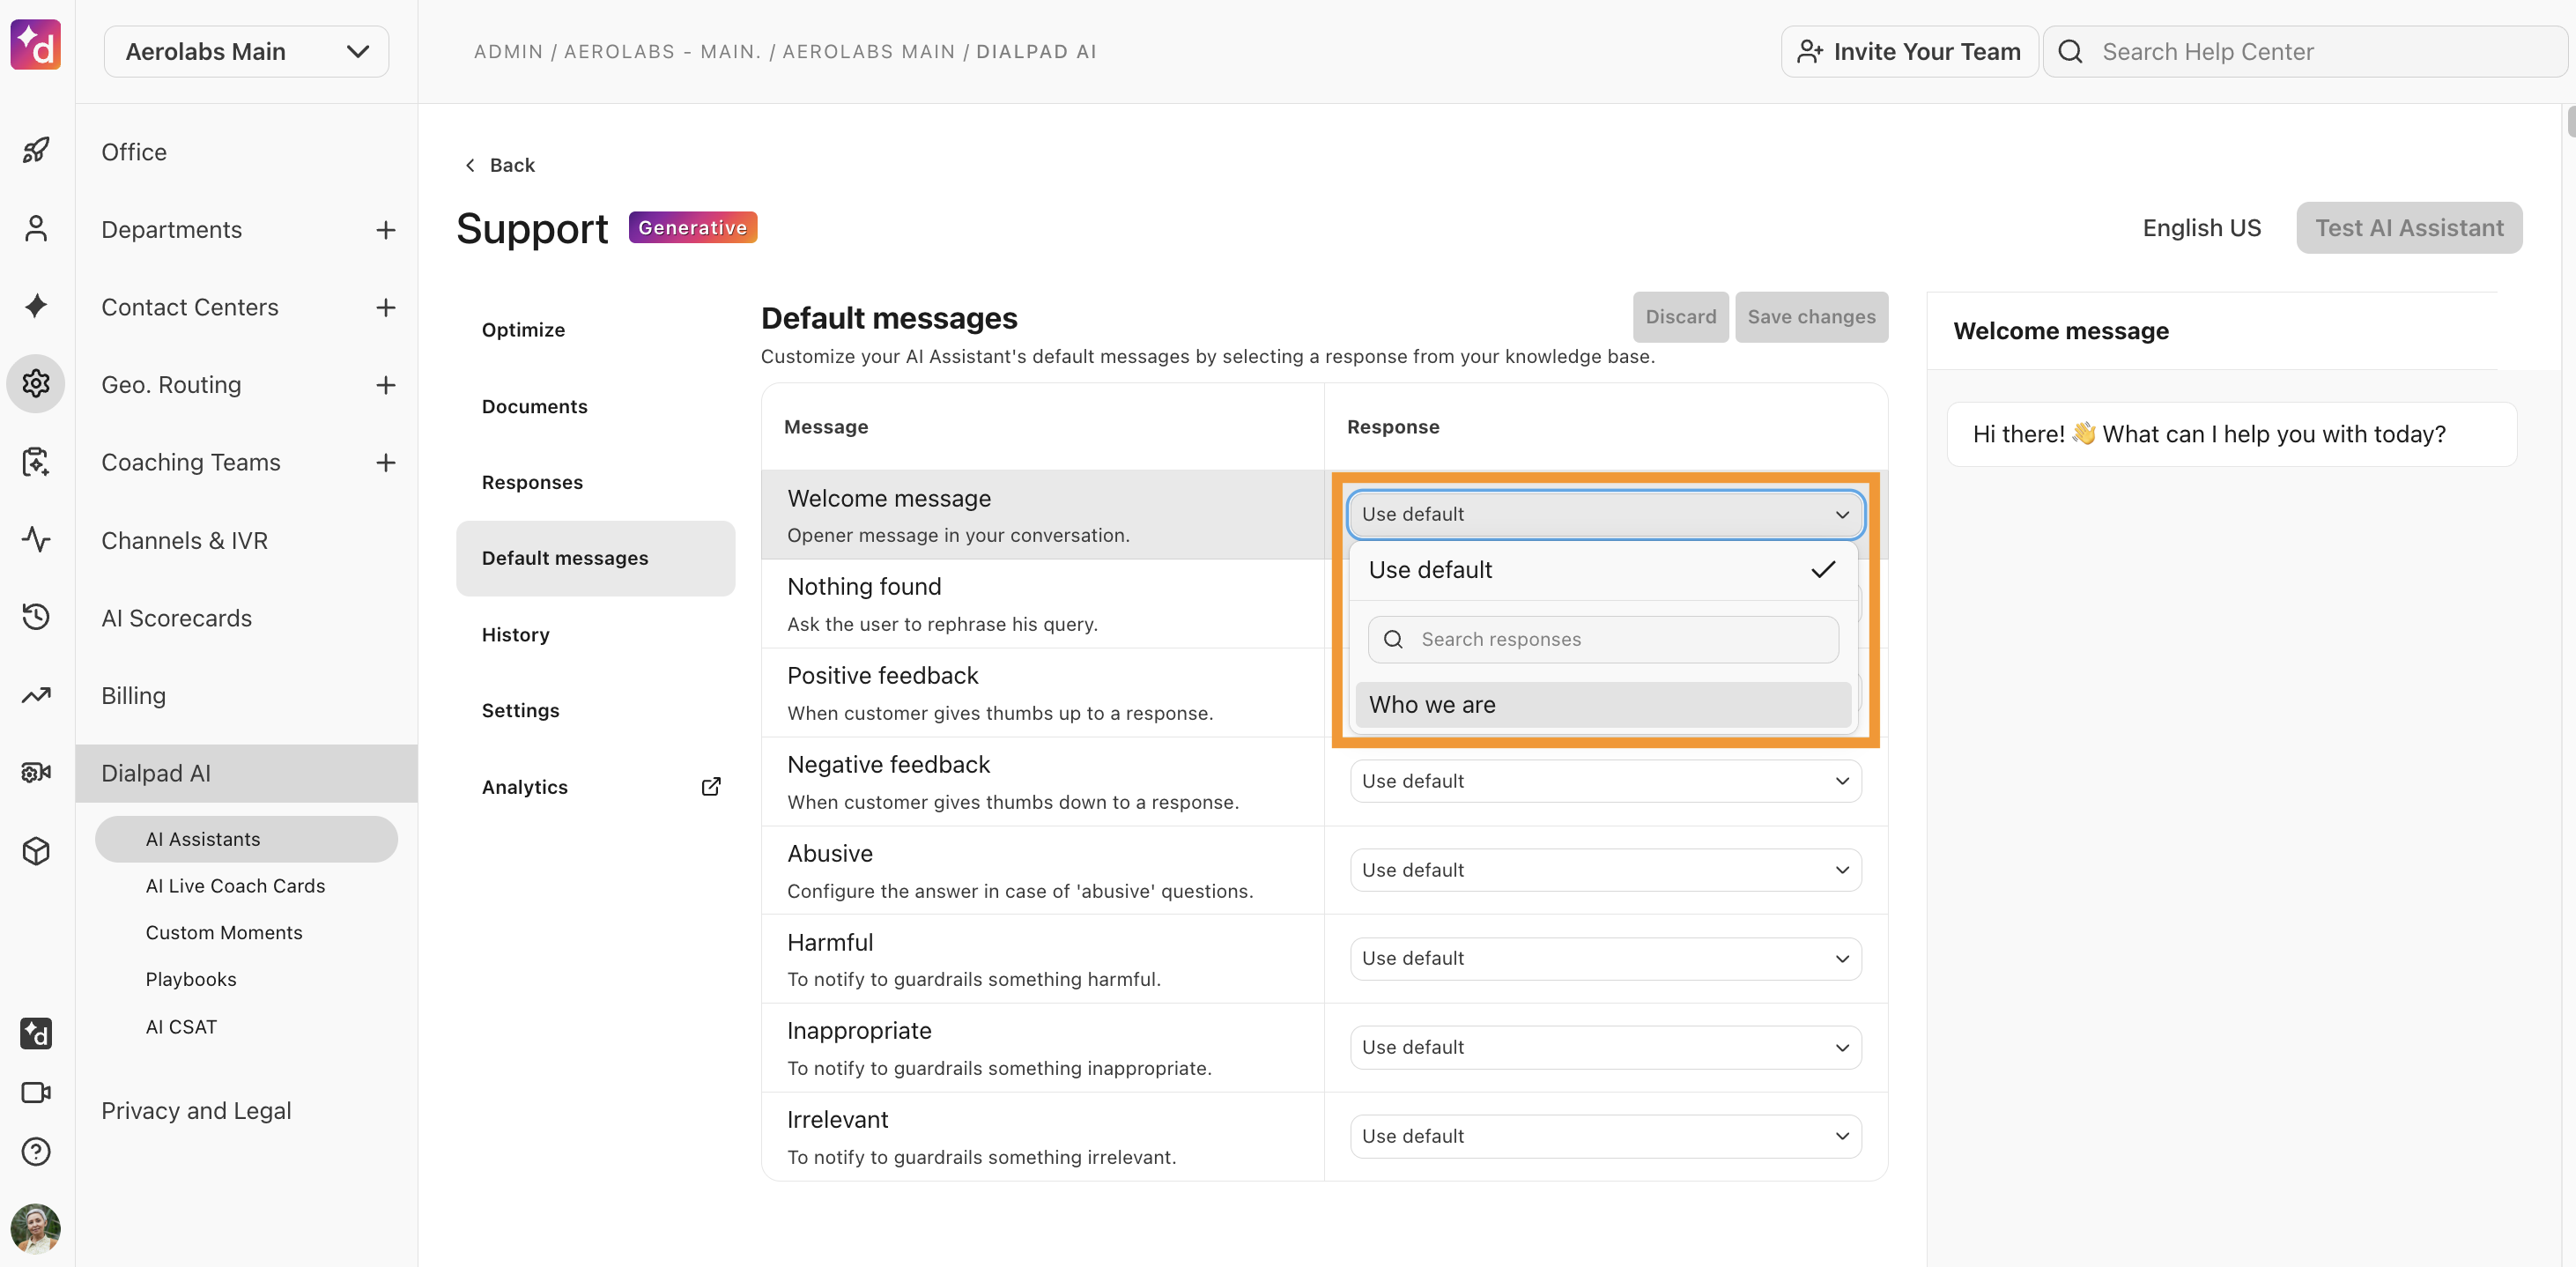Viewport: 2576px width, 1267px height.
Task: Open the user profile avatar
Action: (x=36, y=1228)
